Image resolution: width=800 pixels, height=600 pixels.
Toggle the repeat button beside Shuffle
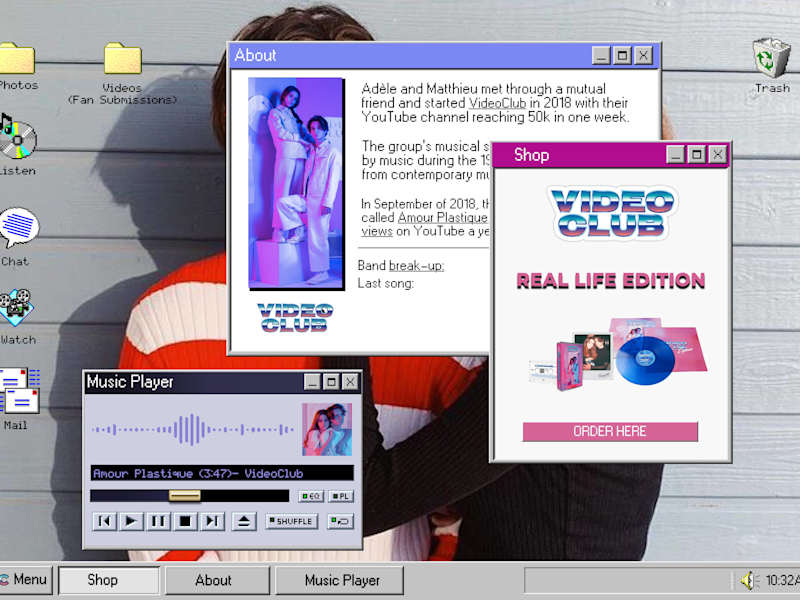pos(340,521)
